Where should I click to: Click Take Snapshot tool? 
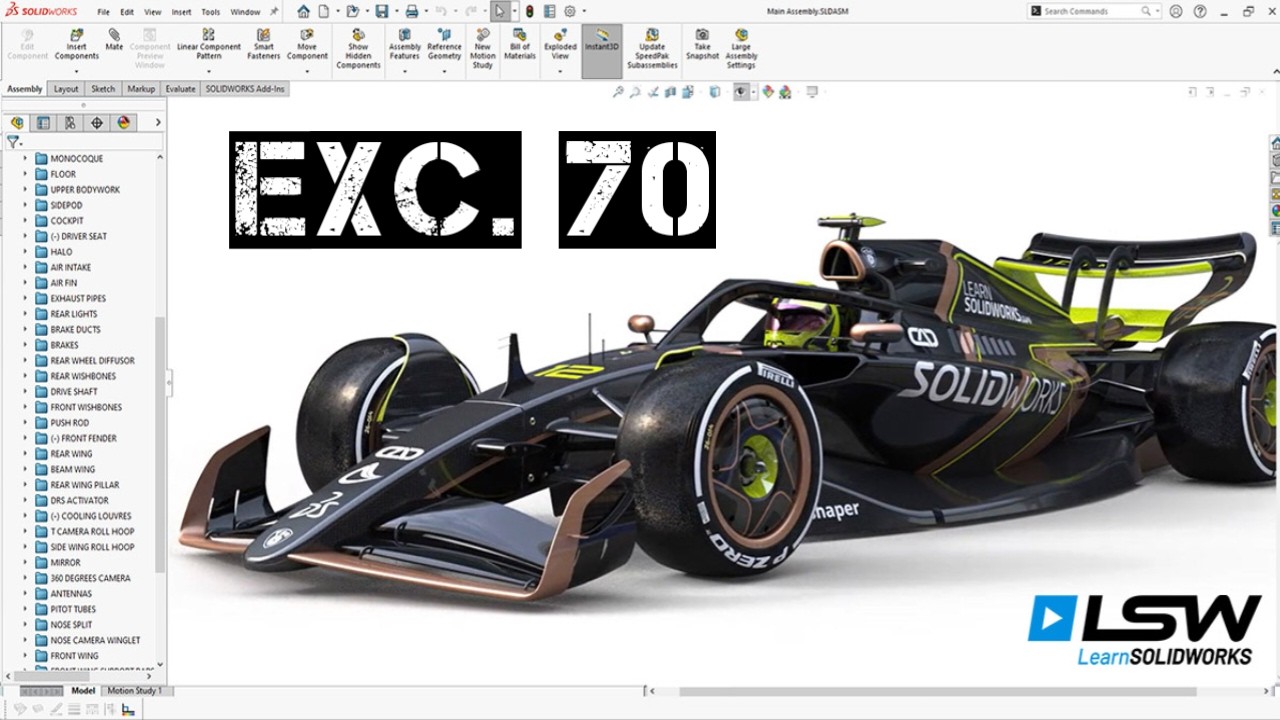click(x=702, y=45)
